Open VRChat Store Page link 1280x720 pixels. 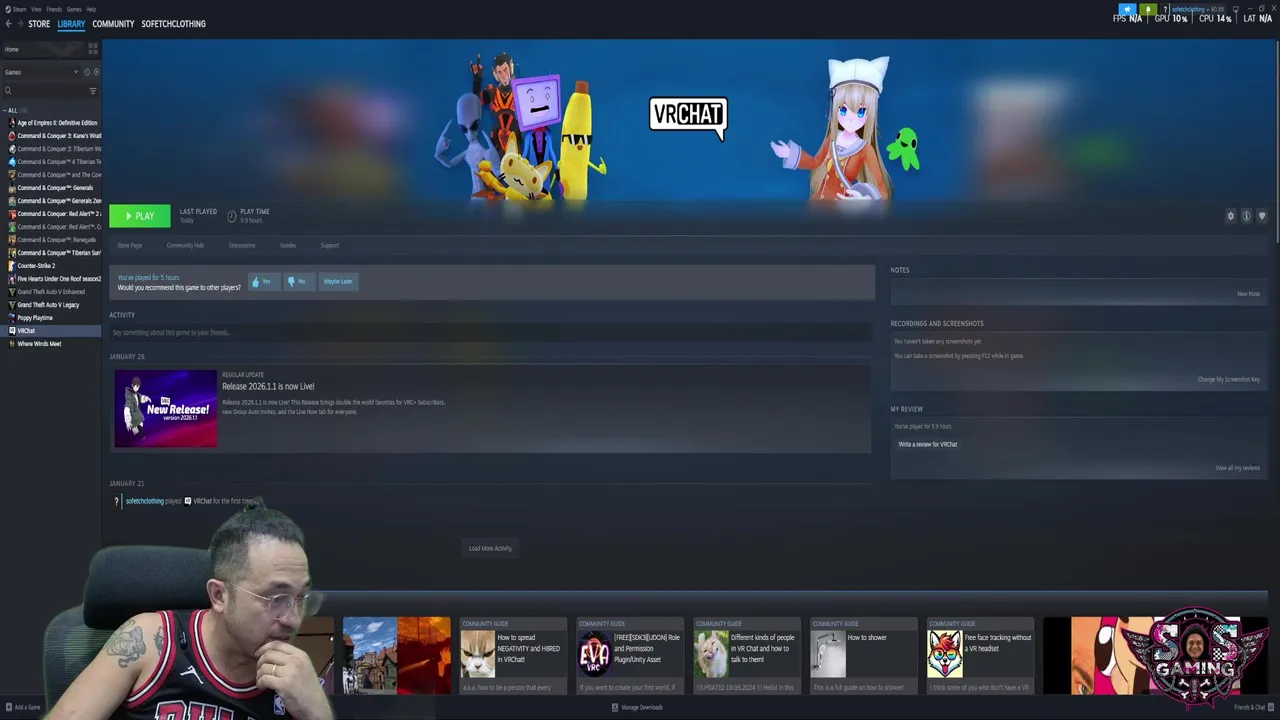pyautogui.click(x=130, y=245)
